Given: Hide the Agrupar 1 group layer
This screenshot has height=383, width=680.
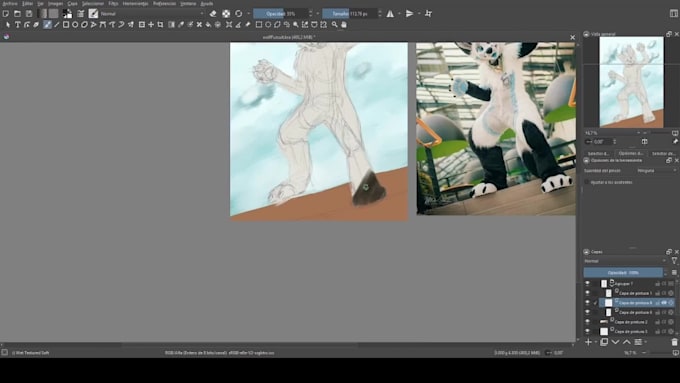Looking at the screenshot, I should (x=587, y=284).
